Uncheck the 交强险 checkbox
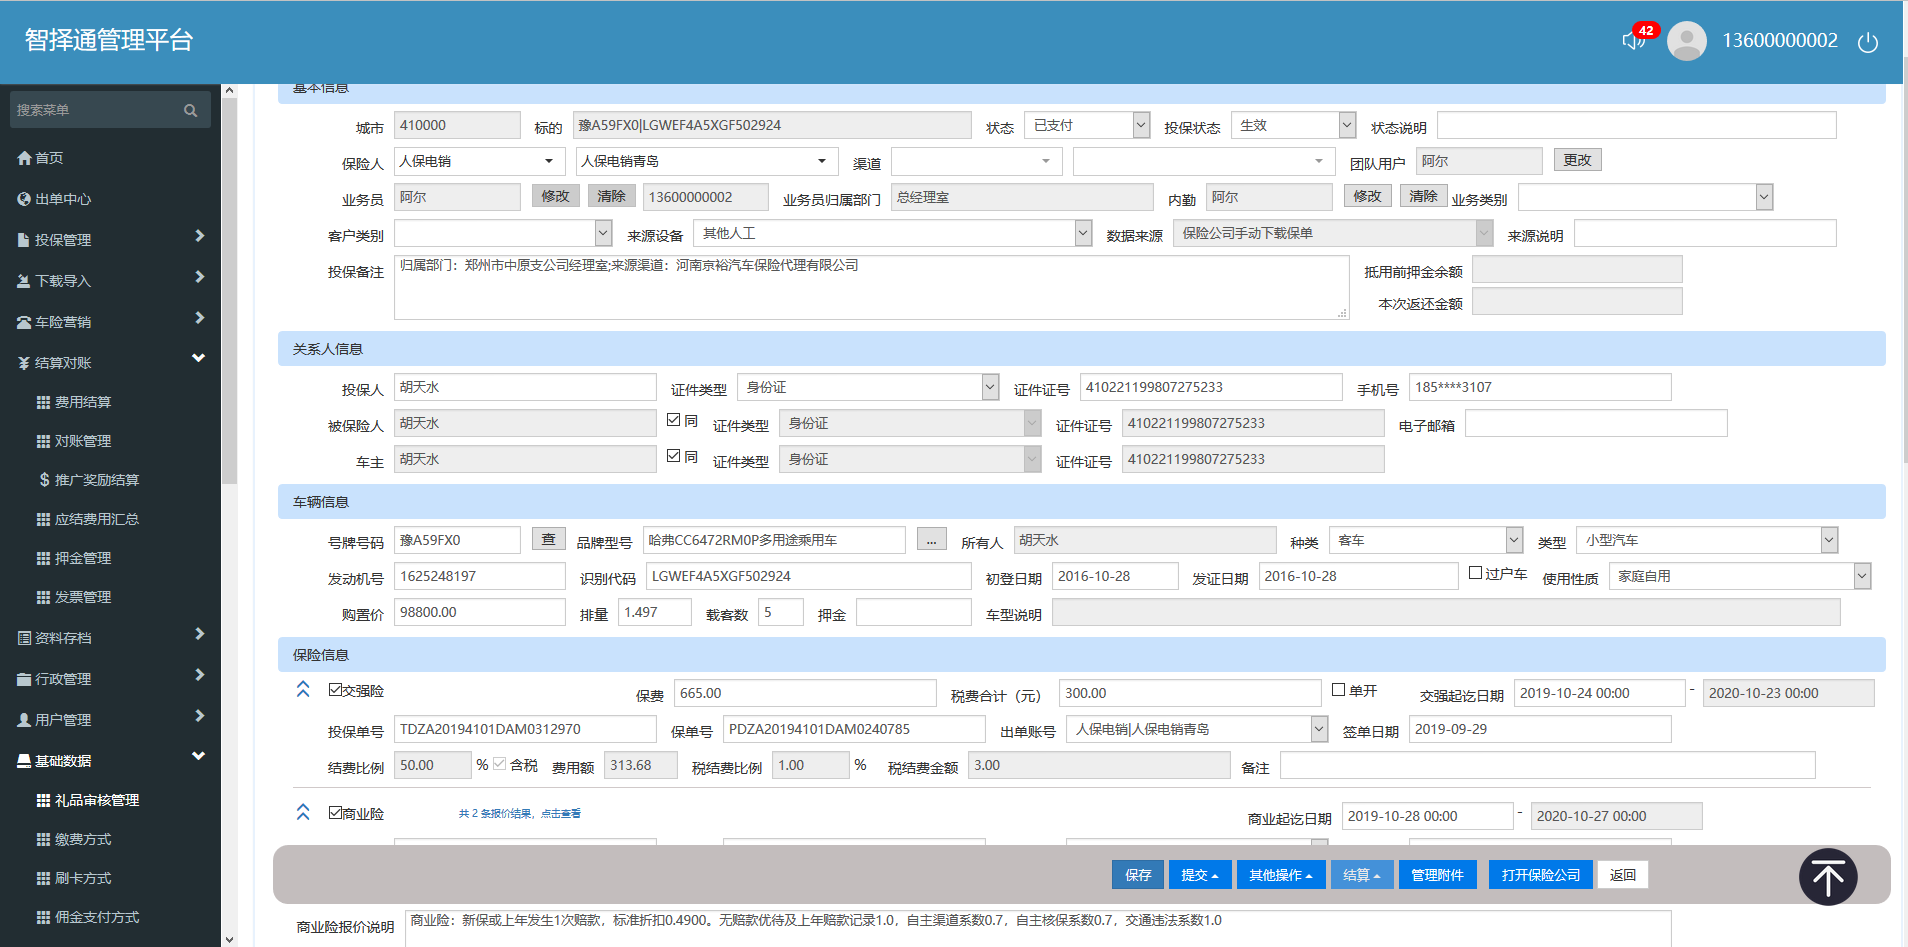 336,690
